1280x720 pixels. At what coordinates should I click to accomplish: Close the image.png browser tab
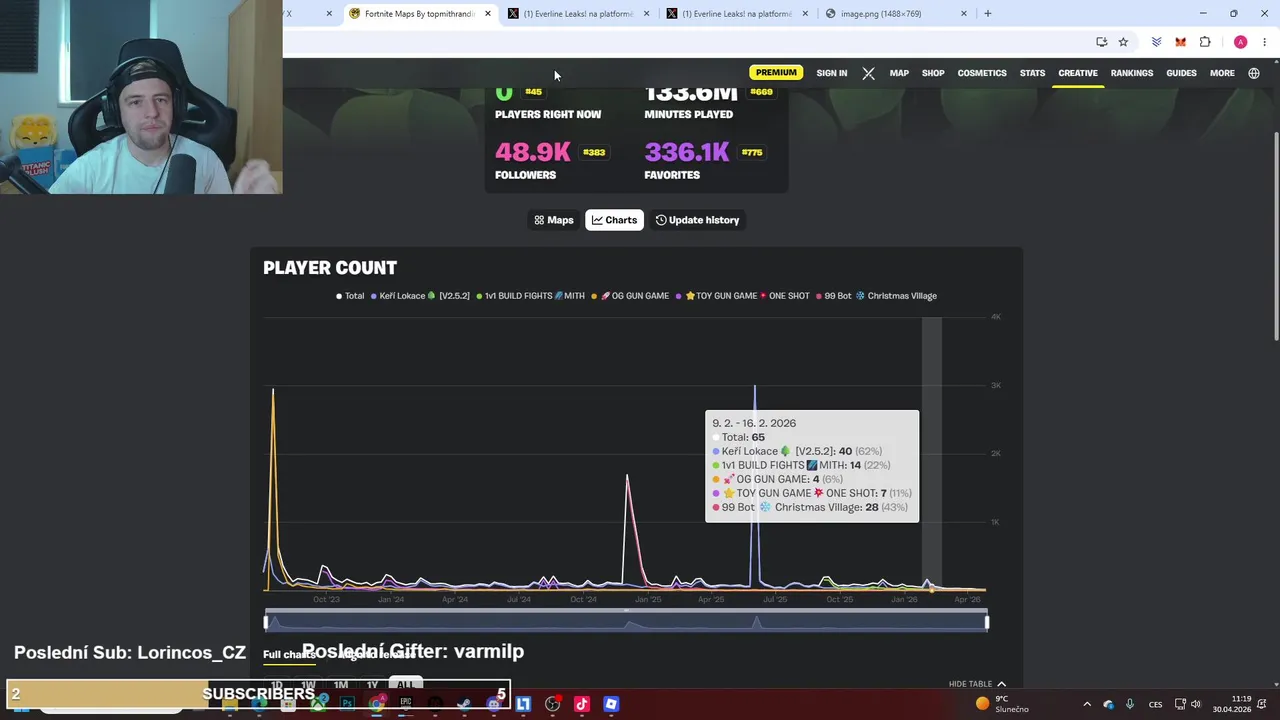pyautogui.click(x=963, y=13)
